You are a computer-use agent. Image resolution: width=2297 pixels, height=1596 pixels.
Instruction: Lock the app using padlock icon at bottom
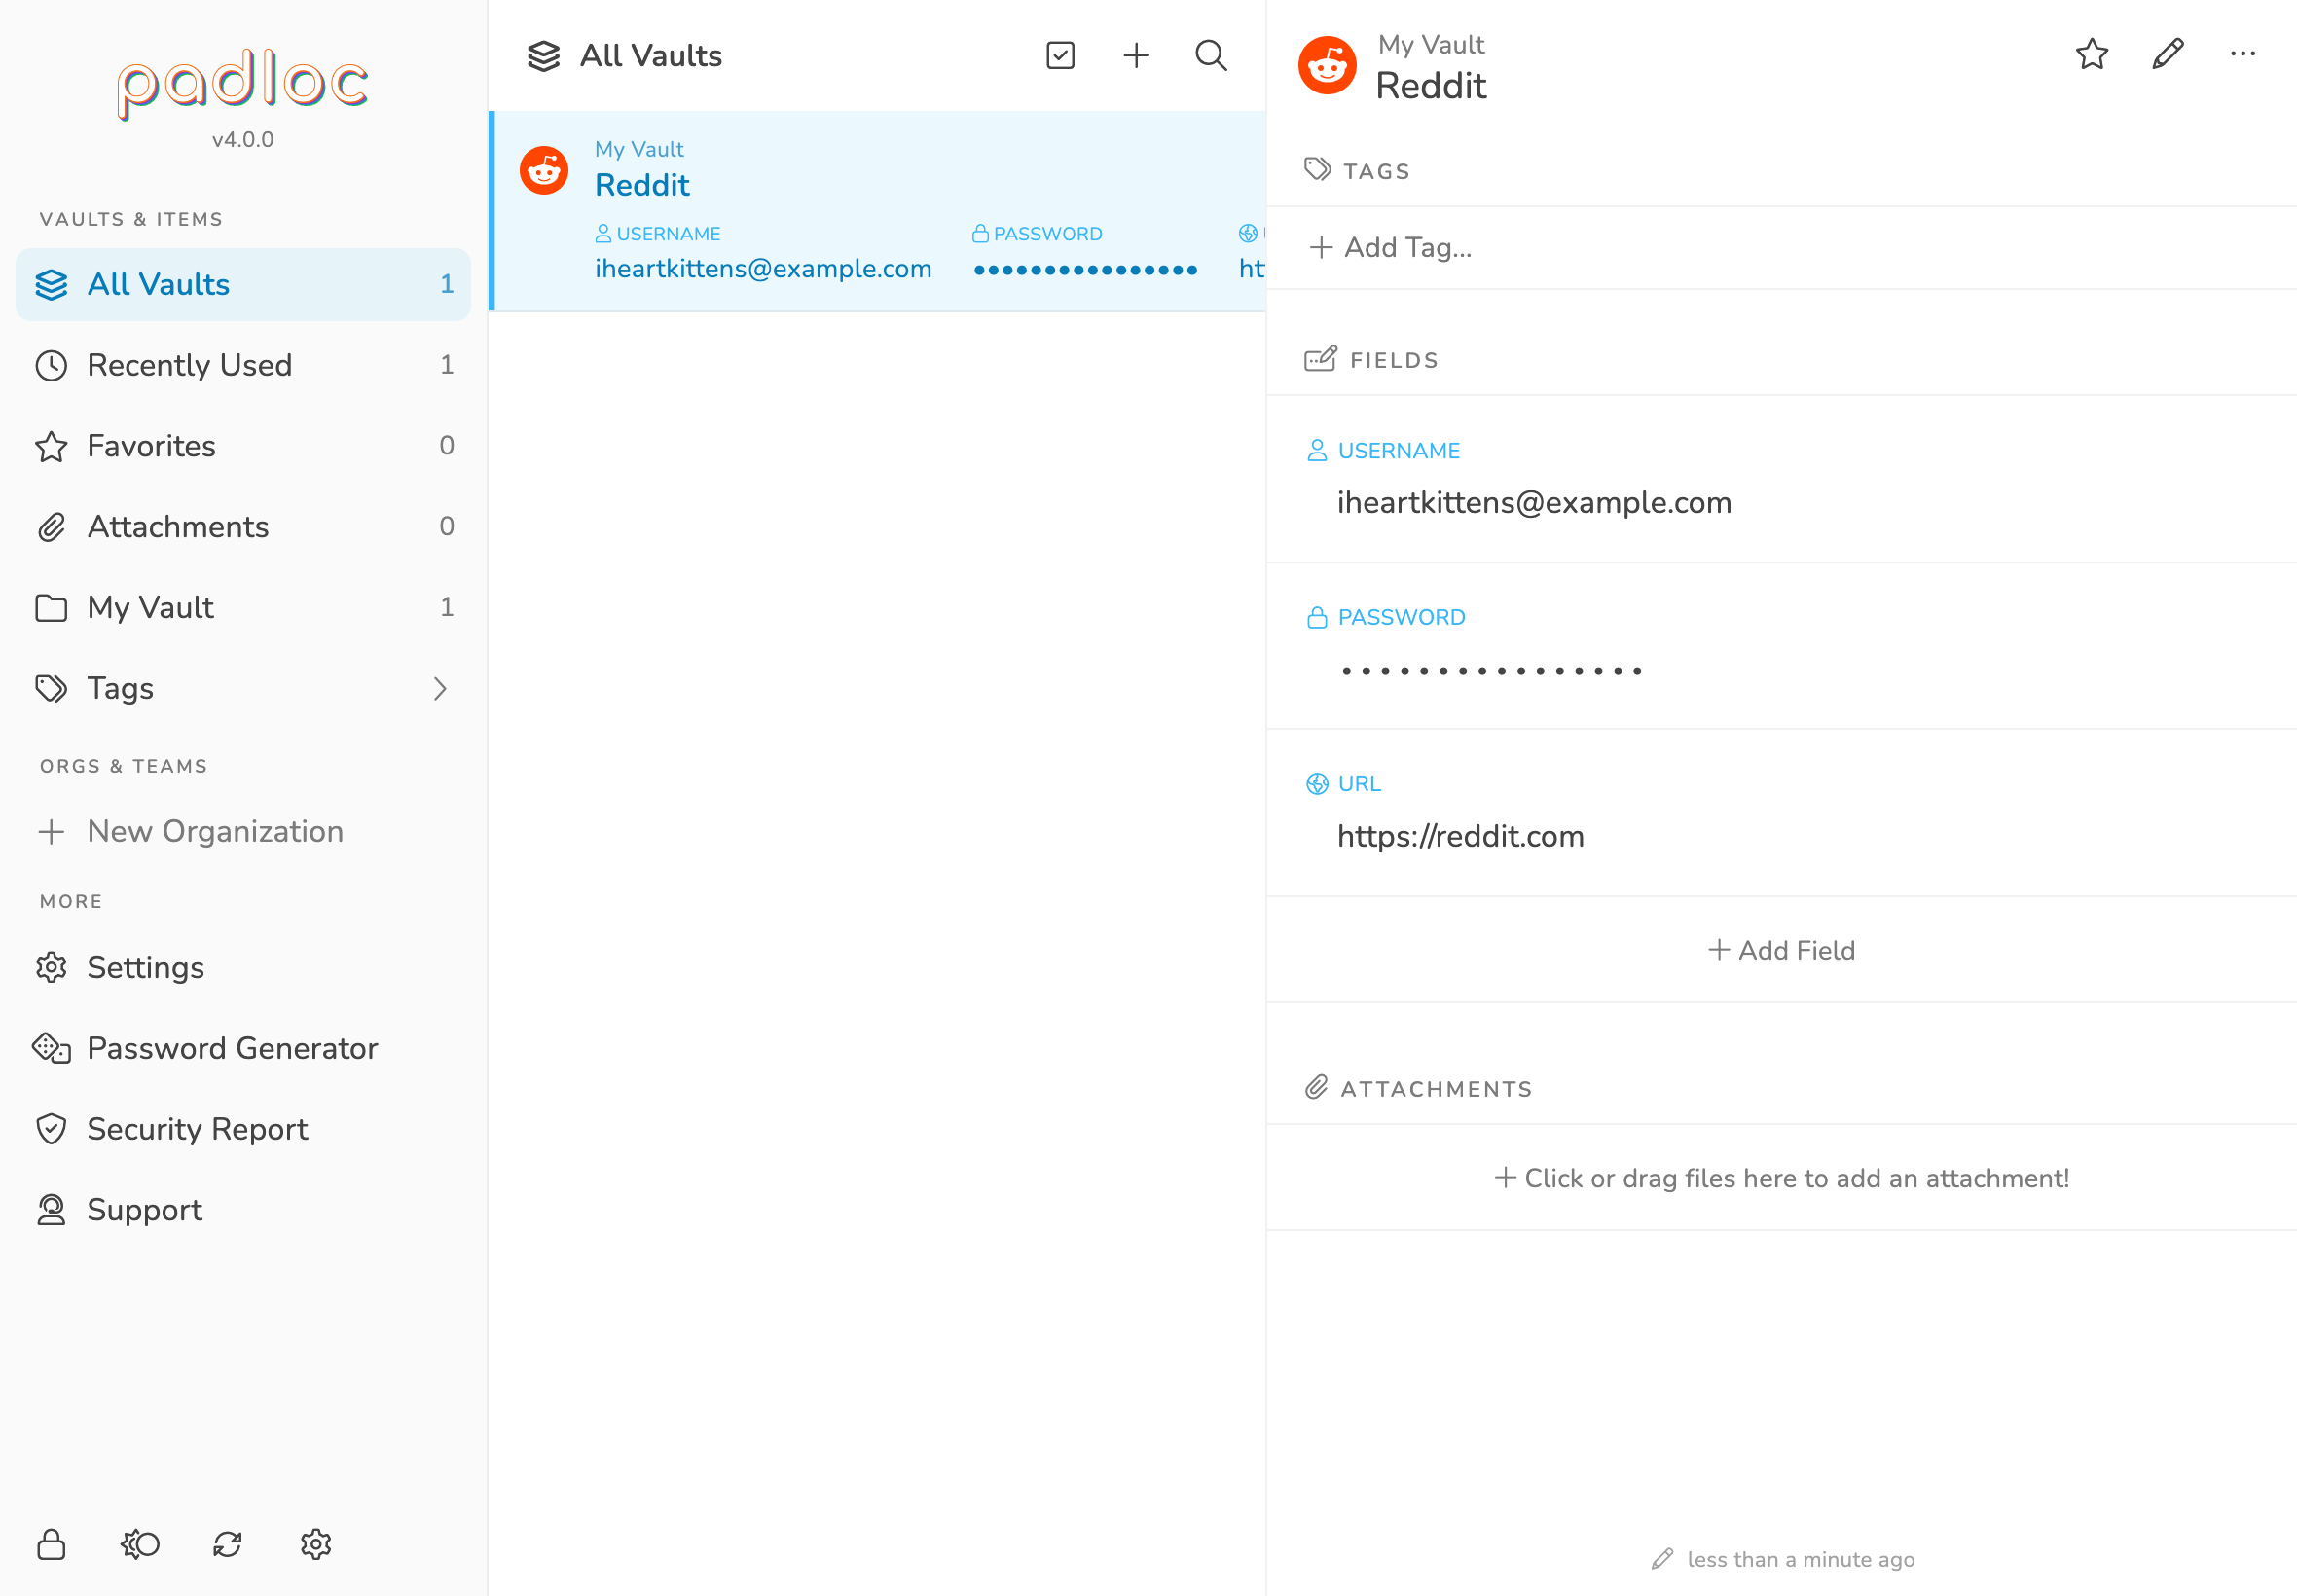51,1544
